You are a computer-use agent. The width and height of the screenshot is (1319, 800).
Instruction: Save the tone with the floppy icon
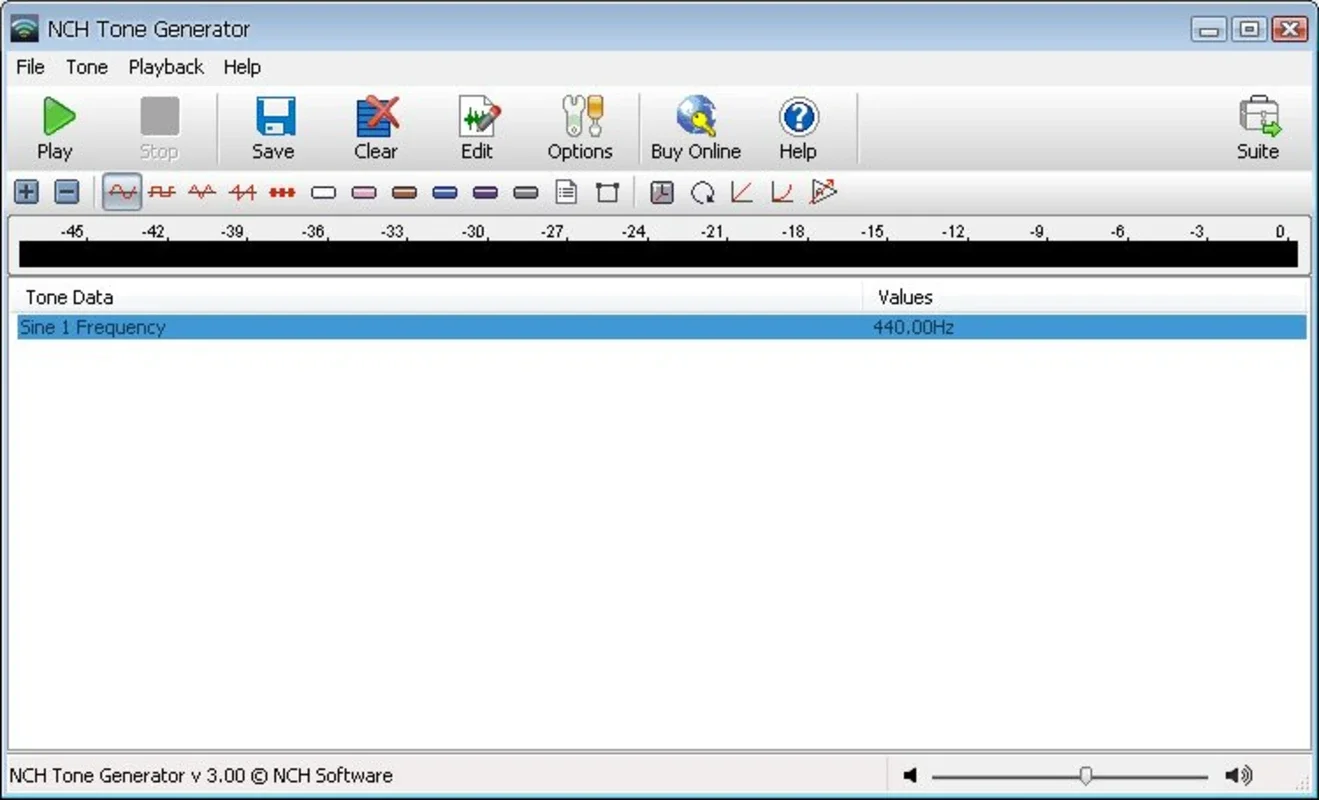pyautogui.click(x=273, y=129)
